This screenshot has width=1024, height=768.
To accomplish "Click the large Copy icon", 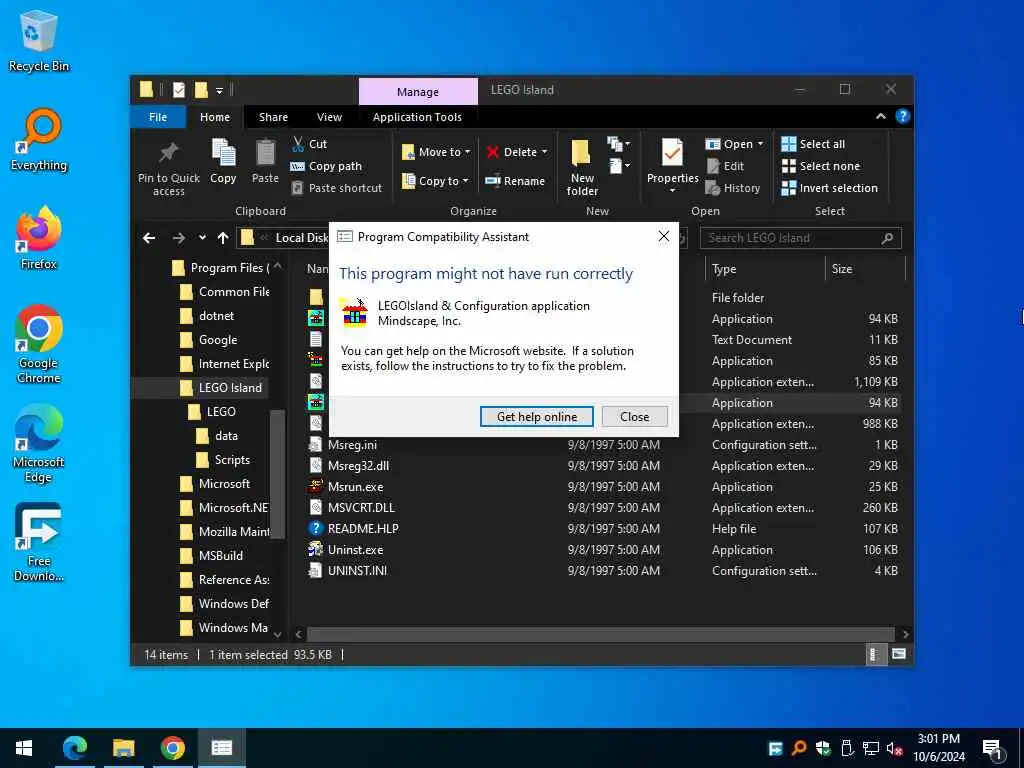I will [x=223, y=161].
